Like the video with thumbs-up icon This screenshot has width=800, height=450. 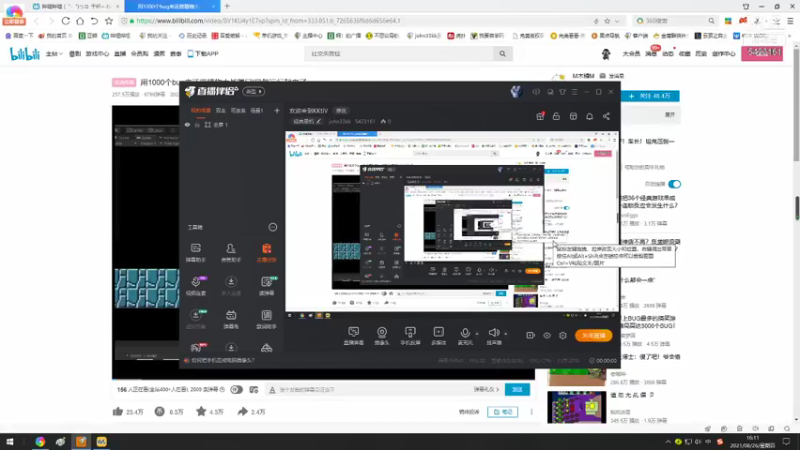118,411
